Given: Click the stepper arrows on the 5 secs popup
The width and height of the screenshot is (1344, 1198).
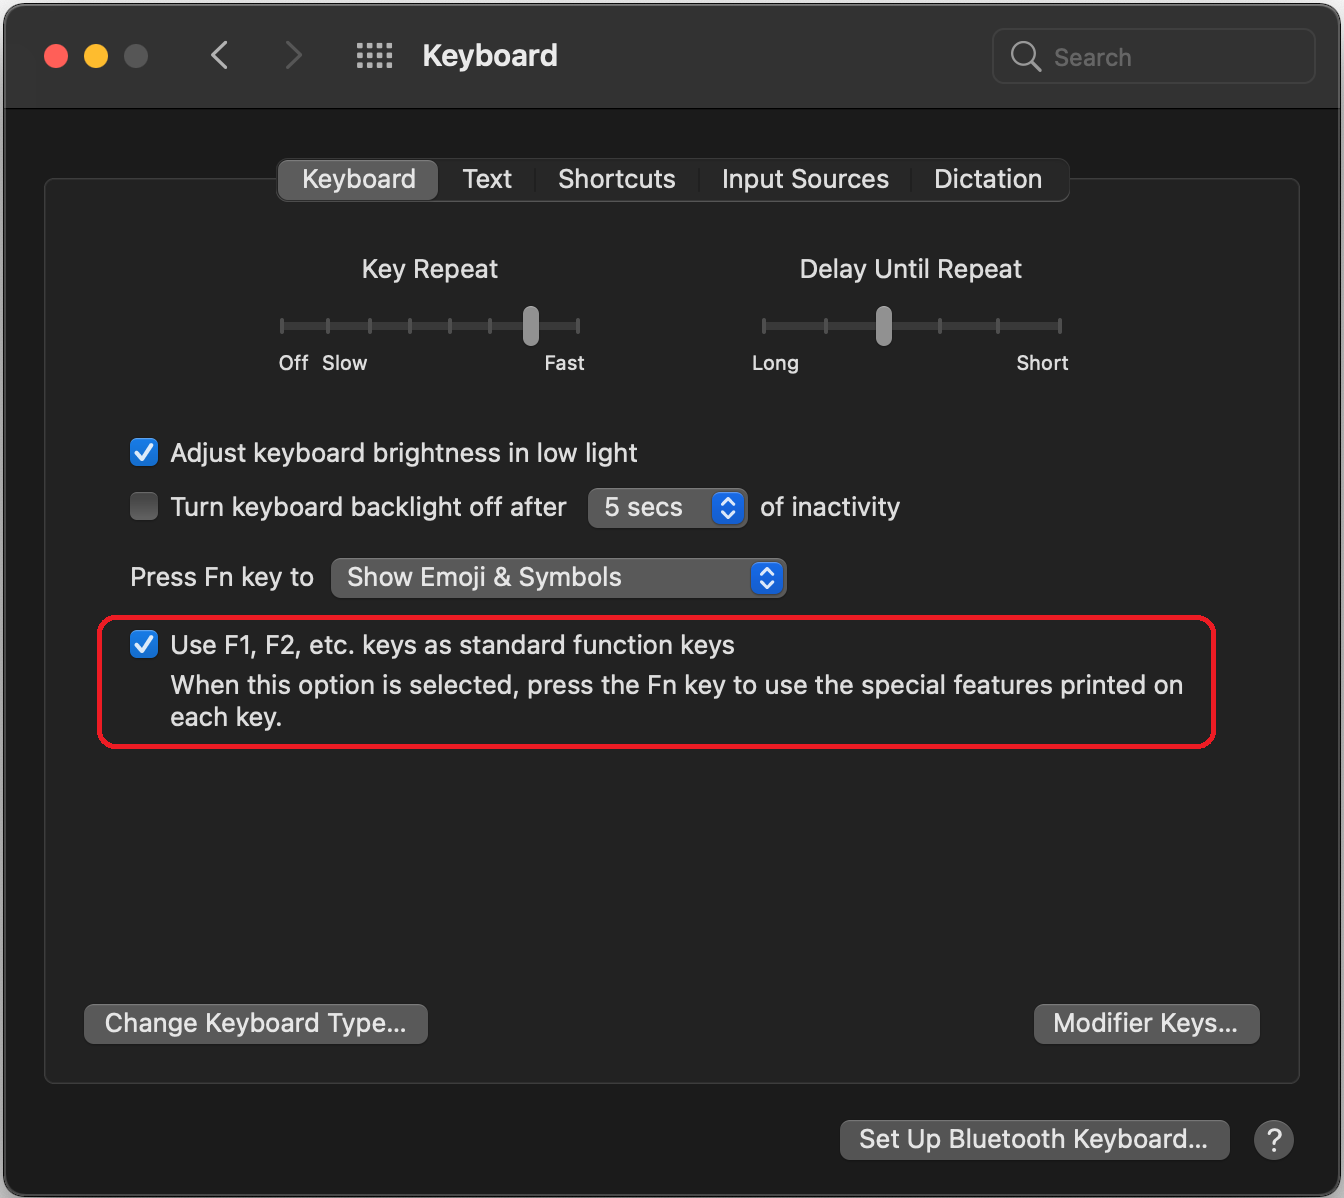Looking at the screenshot, I should click(727, 507).
